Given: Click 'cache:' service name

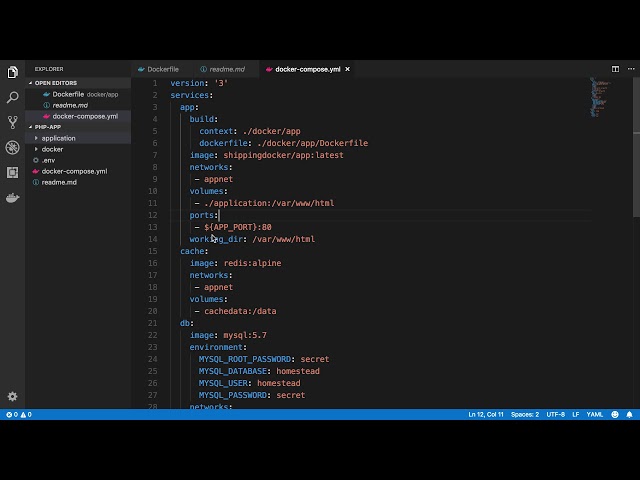Looking at the screenshot, I should point(194,251).
